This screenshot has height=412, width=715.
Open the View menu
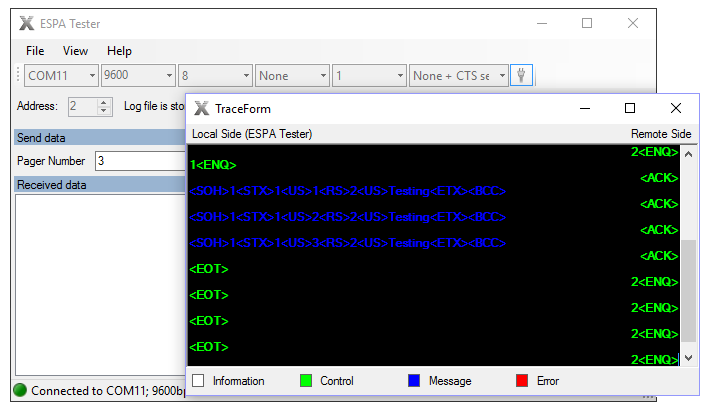[75, 51]
